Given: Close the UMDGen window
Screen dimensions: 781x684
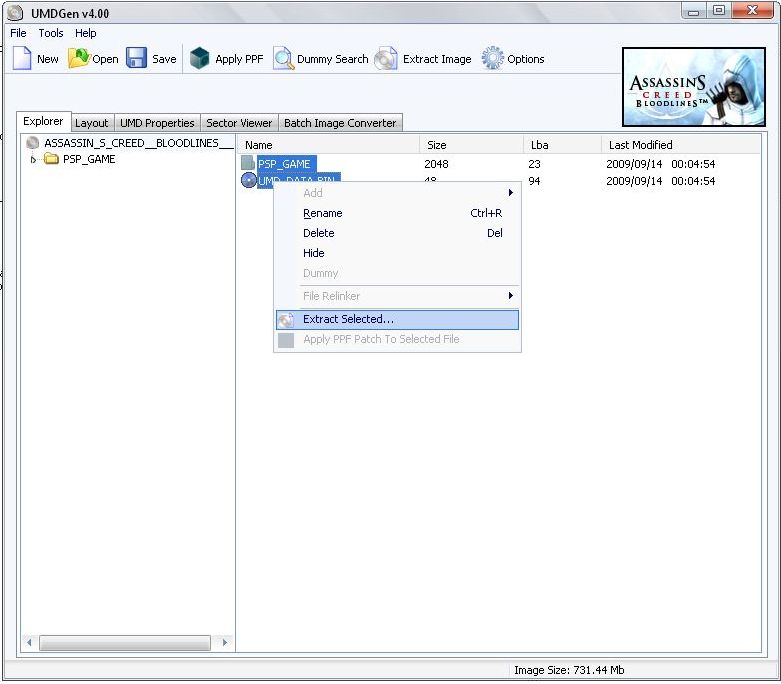Looking at the screenshot, I should [x=753, y=10].
